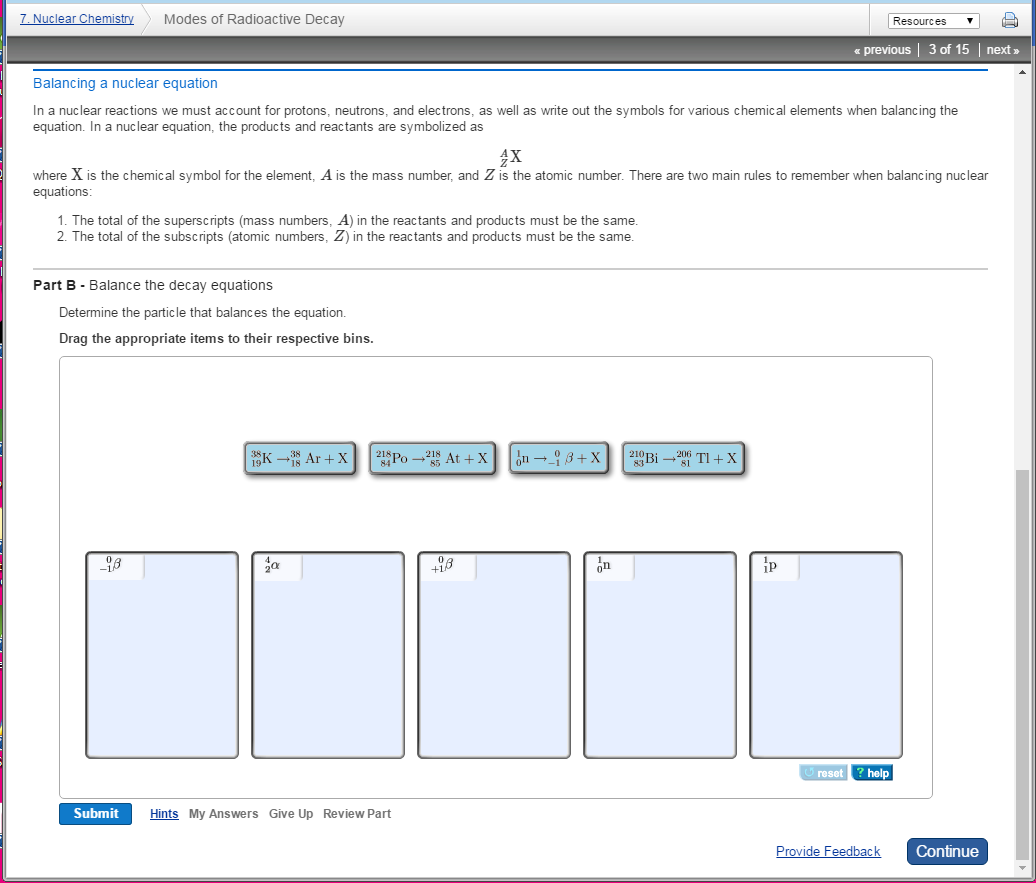Open the 7. Nuclear Chemistry breadcrumb link
This screenshot has width=1036, height=883.
coord(77,19)
